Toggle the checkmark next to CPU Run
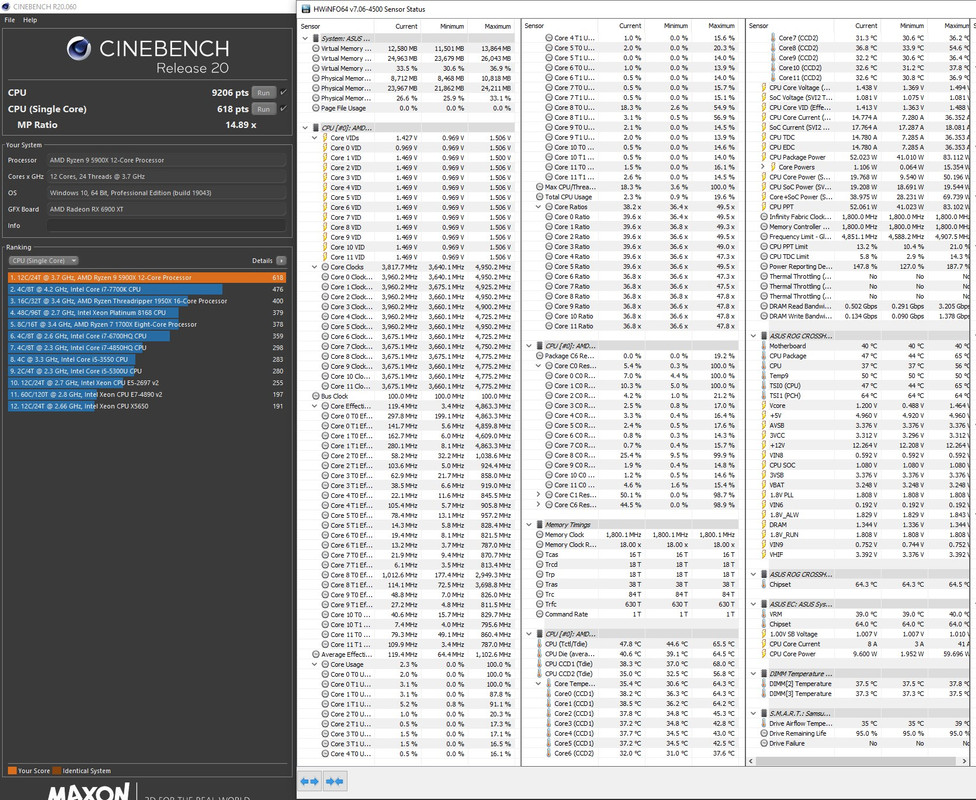This screenshot has width=976, height=800. point(283,92)
